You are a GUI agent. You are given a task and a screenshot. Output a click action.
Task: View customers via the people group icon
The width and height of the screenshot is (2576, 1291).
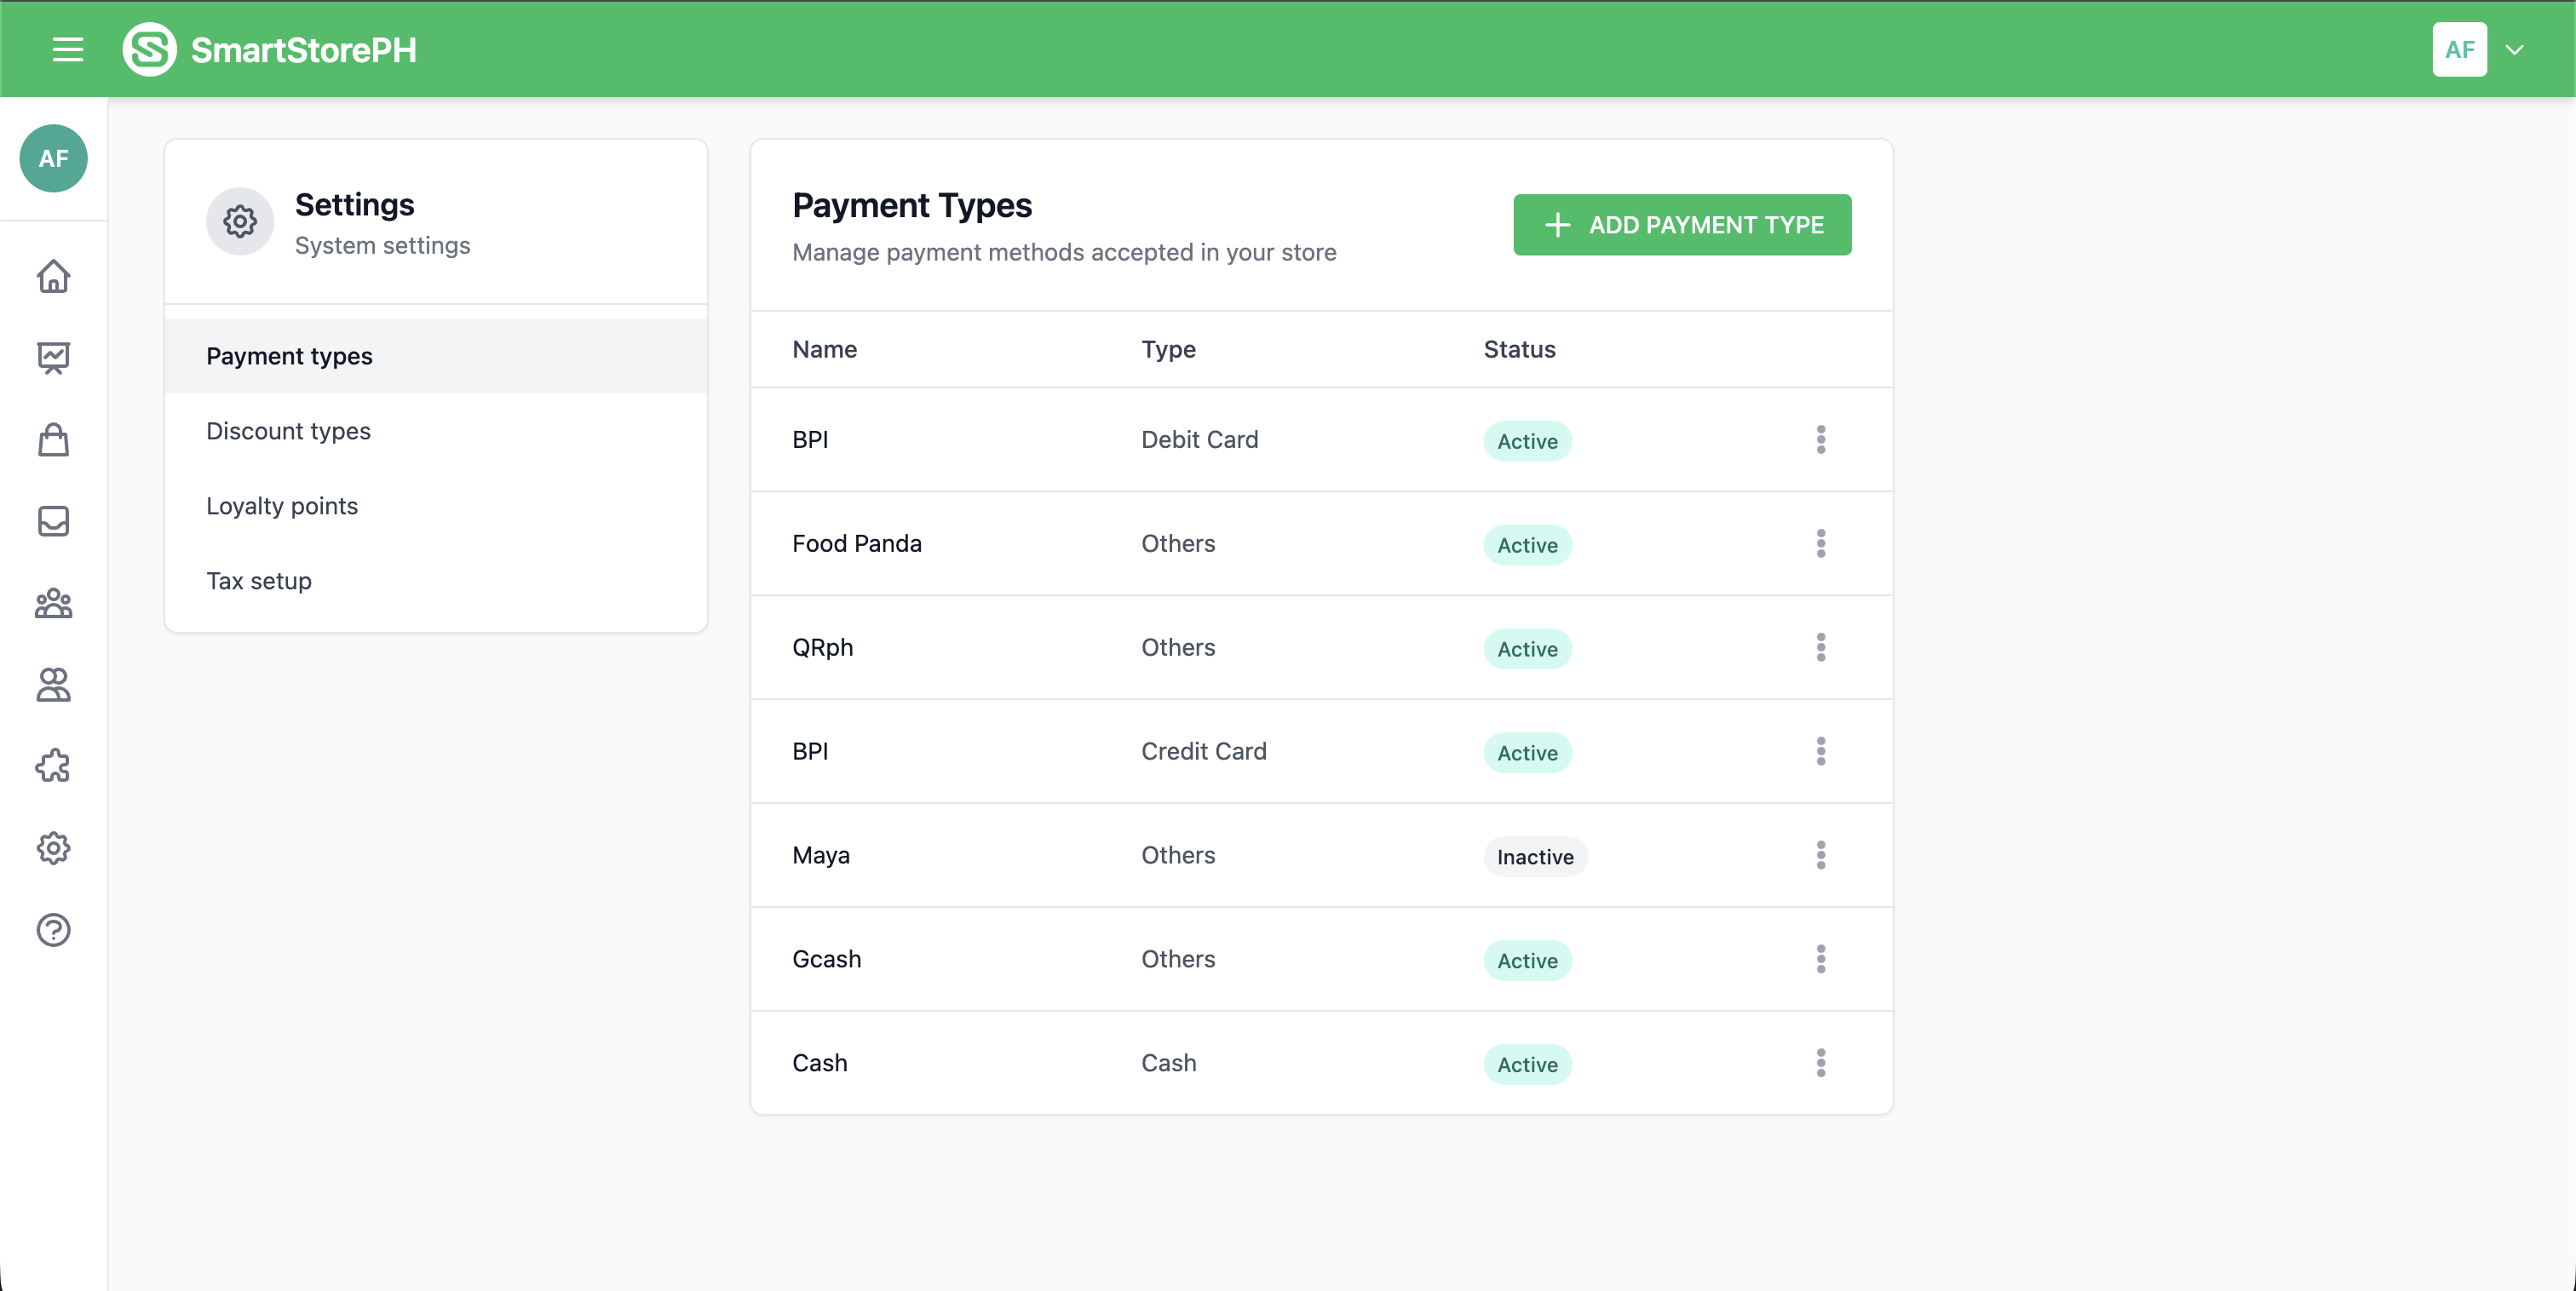pos(53,604)
